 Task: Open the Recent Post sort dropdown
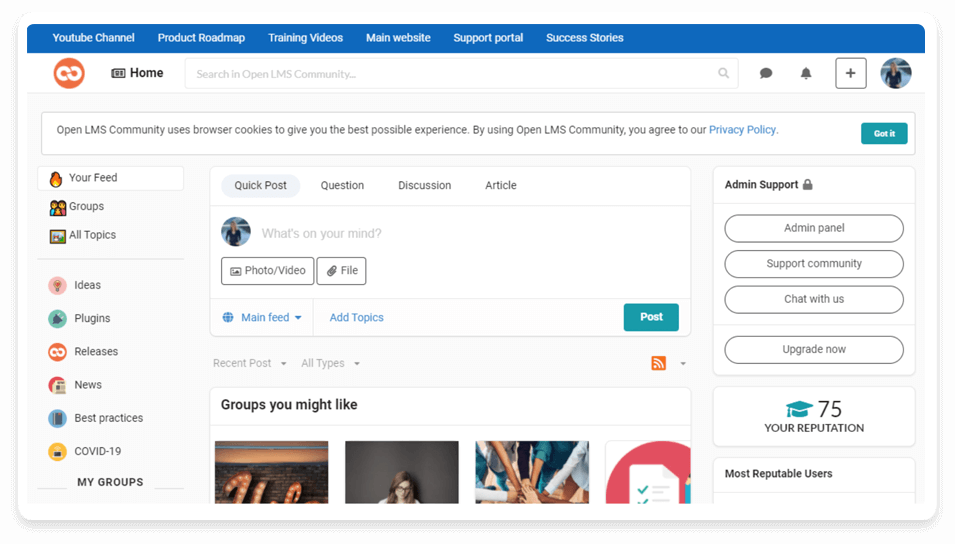[x=249, y=363]
